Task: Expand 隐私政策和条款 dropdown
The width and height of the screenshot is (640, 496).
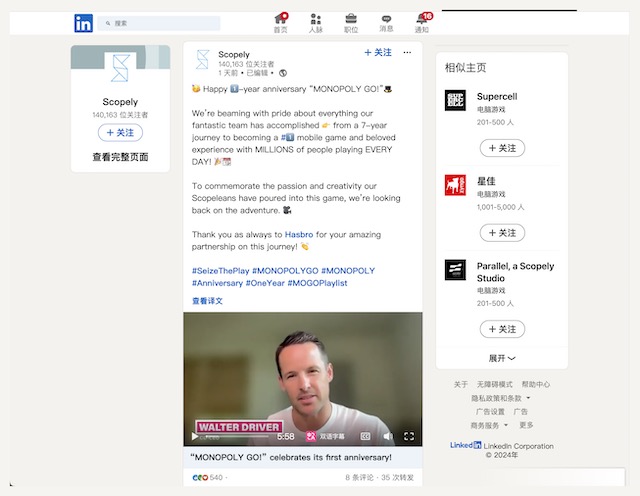Action: [x=501, y=398]
